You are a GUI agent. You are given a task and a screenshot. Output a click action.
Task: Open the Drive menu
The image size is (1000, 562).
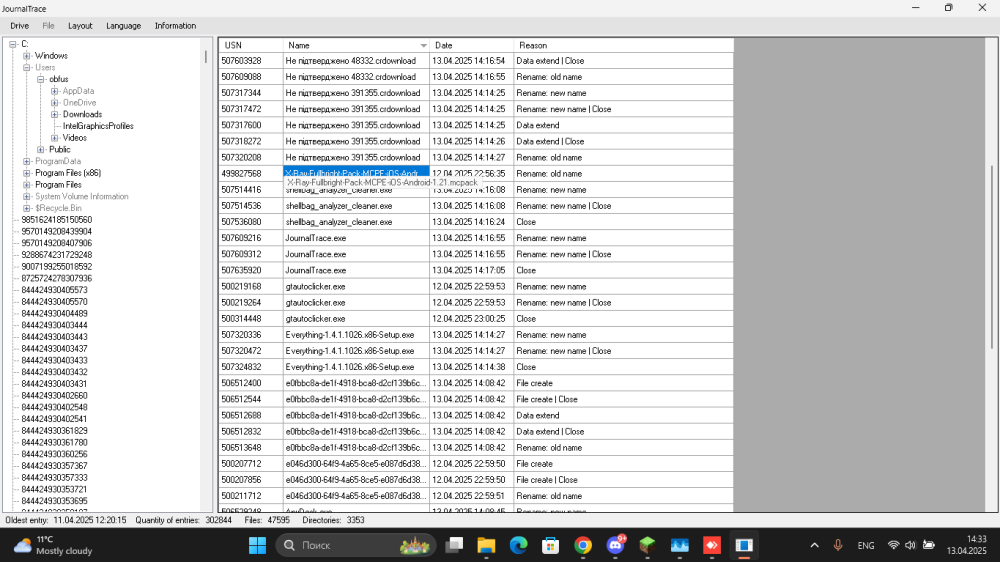[20, 26]
